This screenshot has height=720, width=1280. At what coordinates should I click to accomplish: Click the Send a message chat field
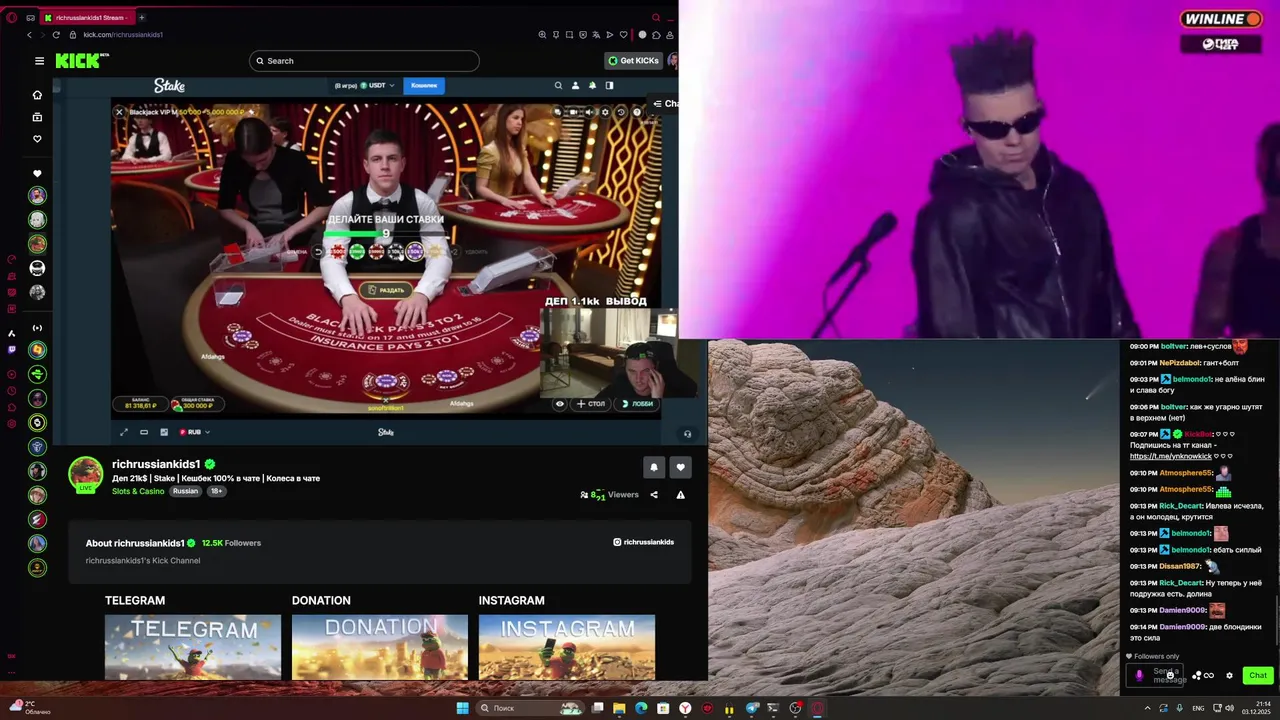click(1157, 675)
